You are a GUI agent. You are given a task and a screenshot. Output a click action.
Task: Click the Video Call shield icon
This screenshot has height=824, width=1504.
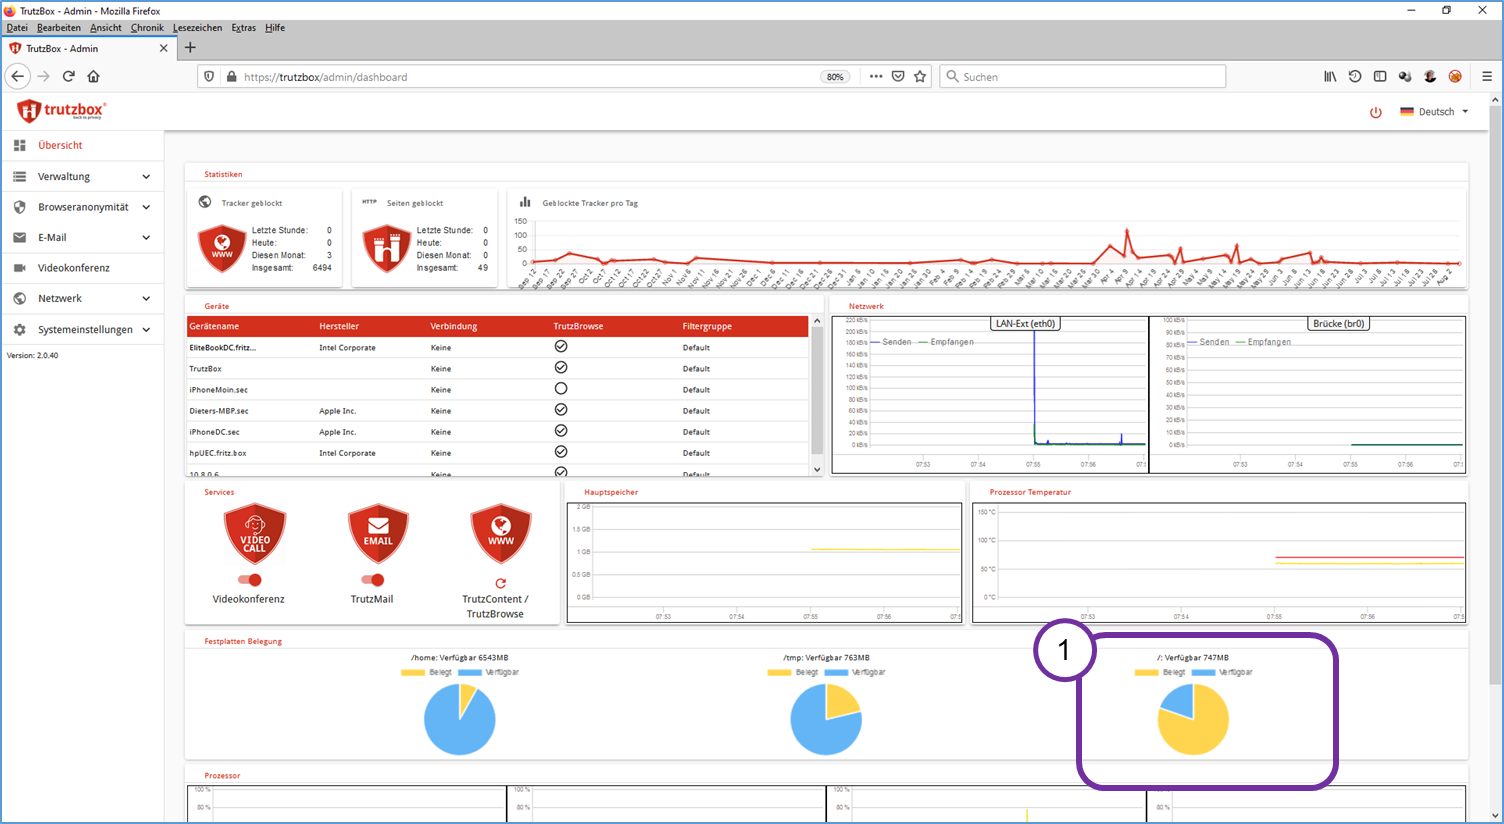click(255, 534)
